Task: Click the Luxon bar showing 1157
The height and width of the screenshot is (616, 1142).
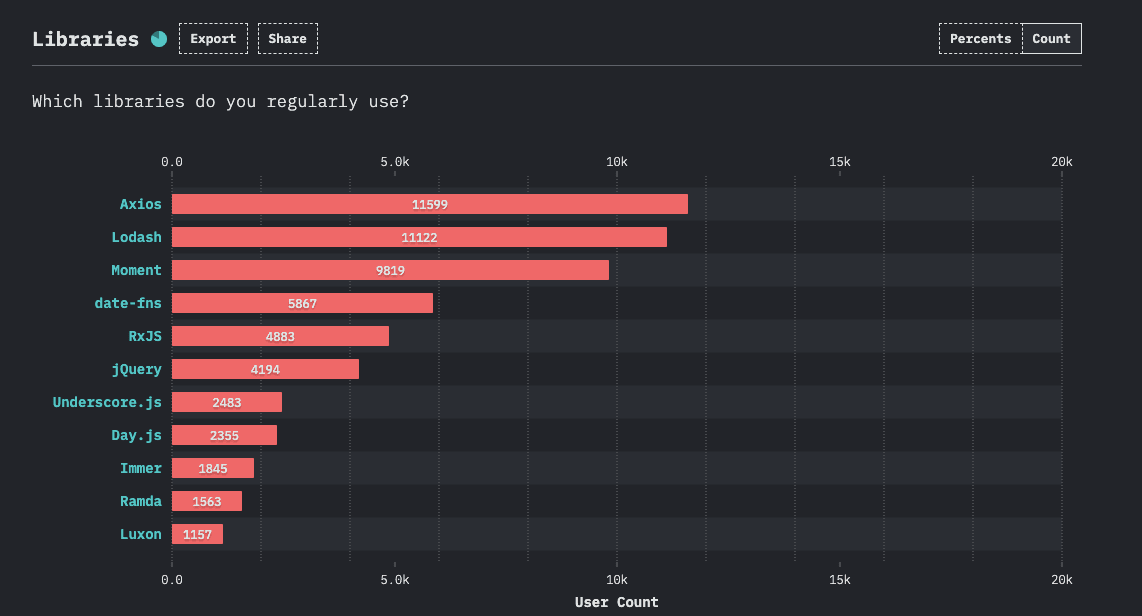Action: (197, 534)
